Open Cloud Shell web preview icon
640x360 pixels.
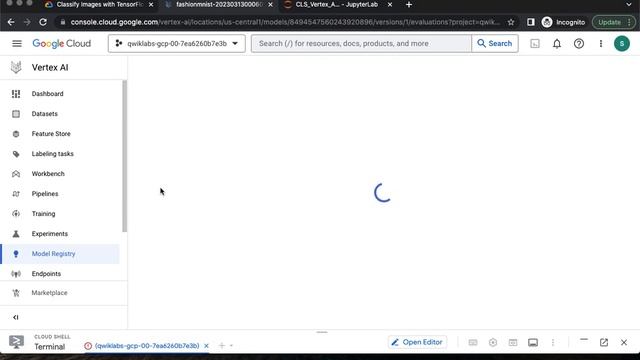[x=513, y=342]
